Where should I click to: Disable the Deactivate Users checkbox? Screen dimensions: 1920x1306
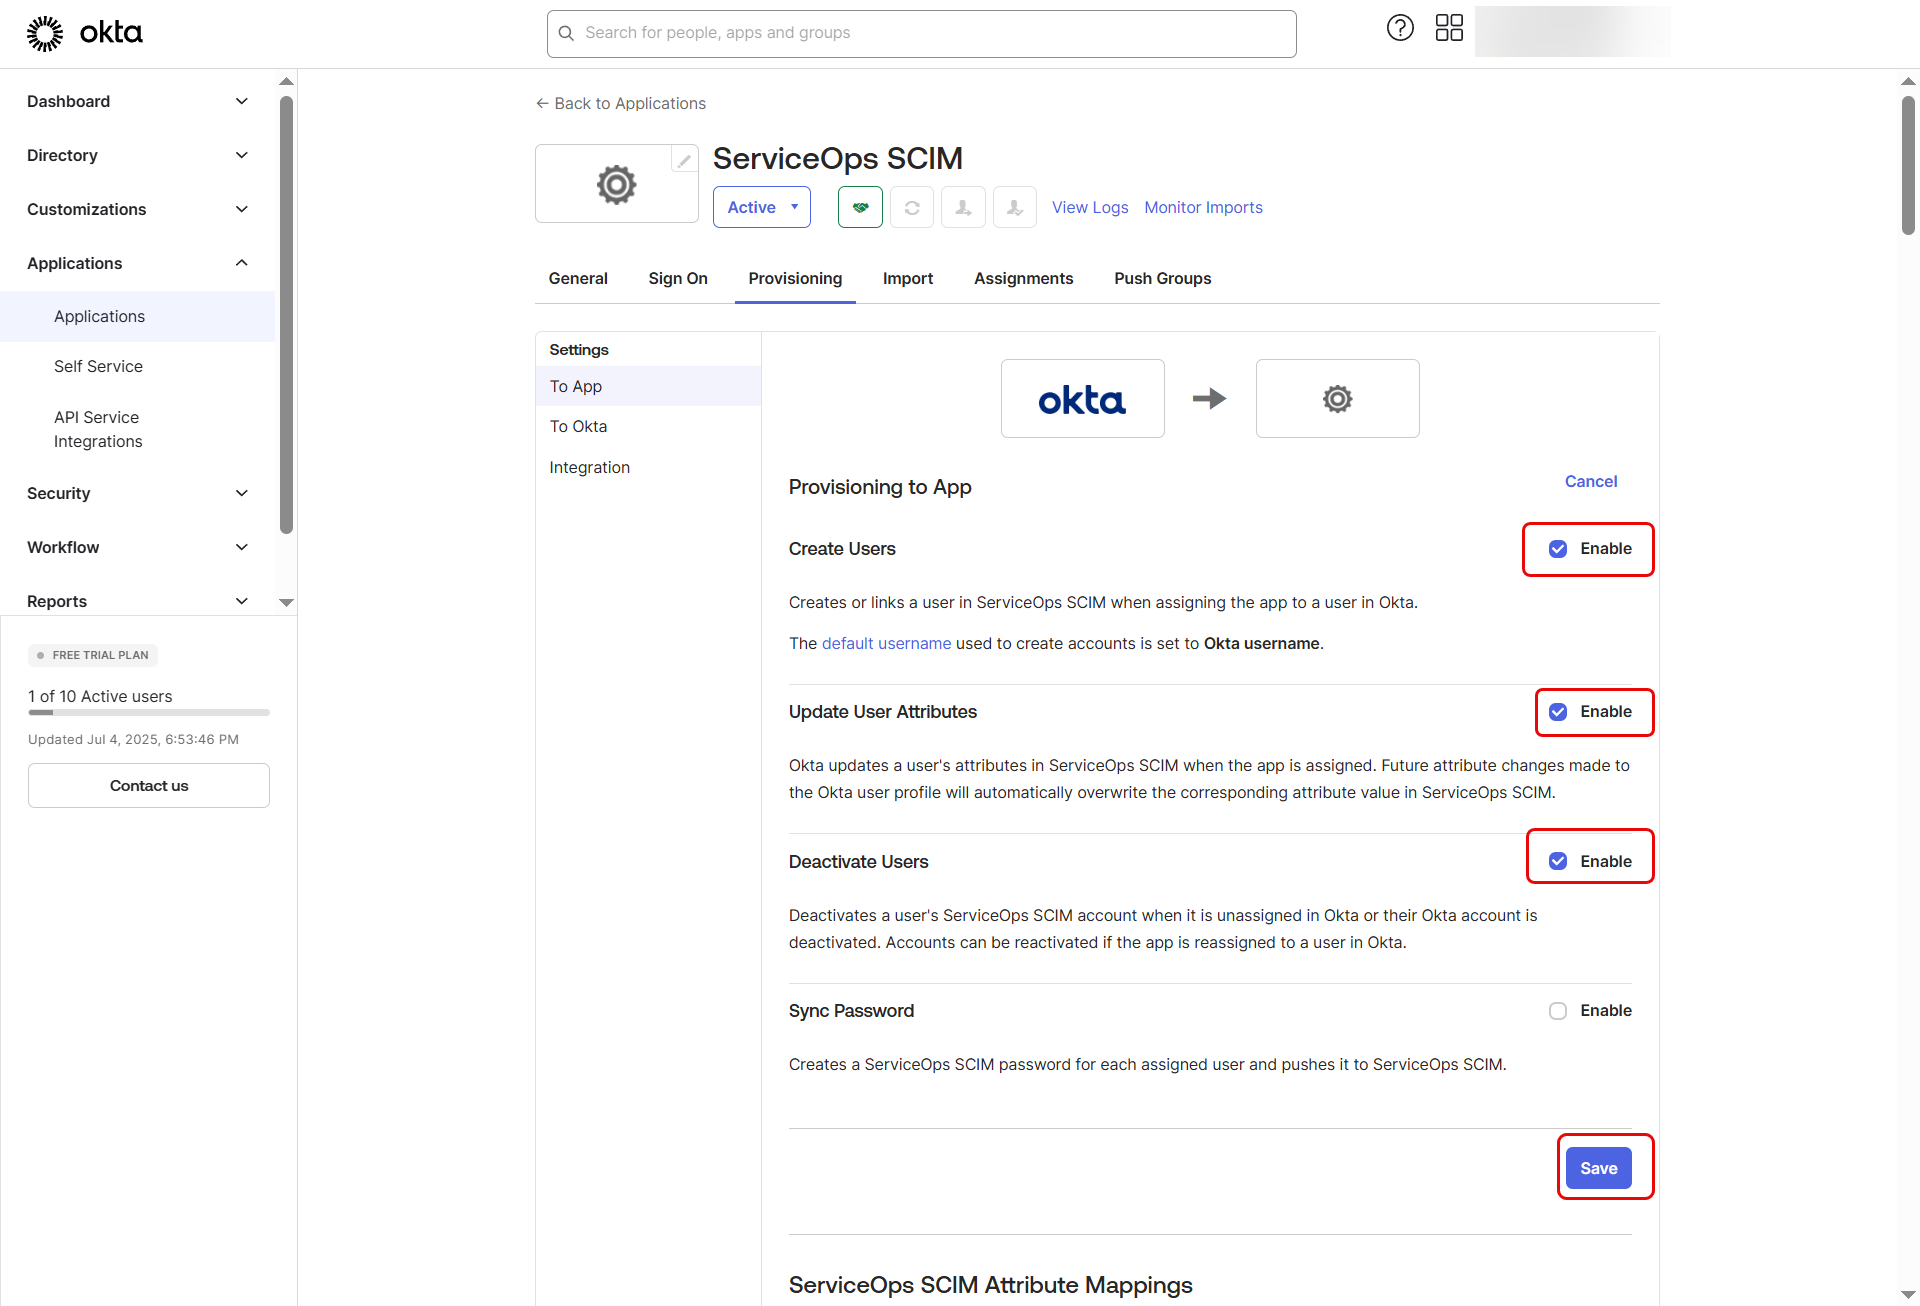point(1558,861)
